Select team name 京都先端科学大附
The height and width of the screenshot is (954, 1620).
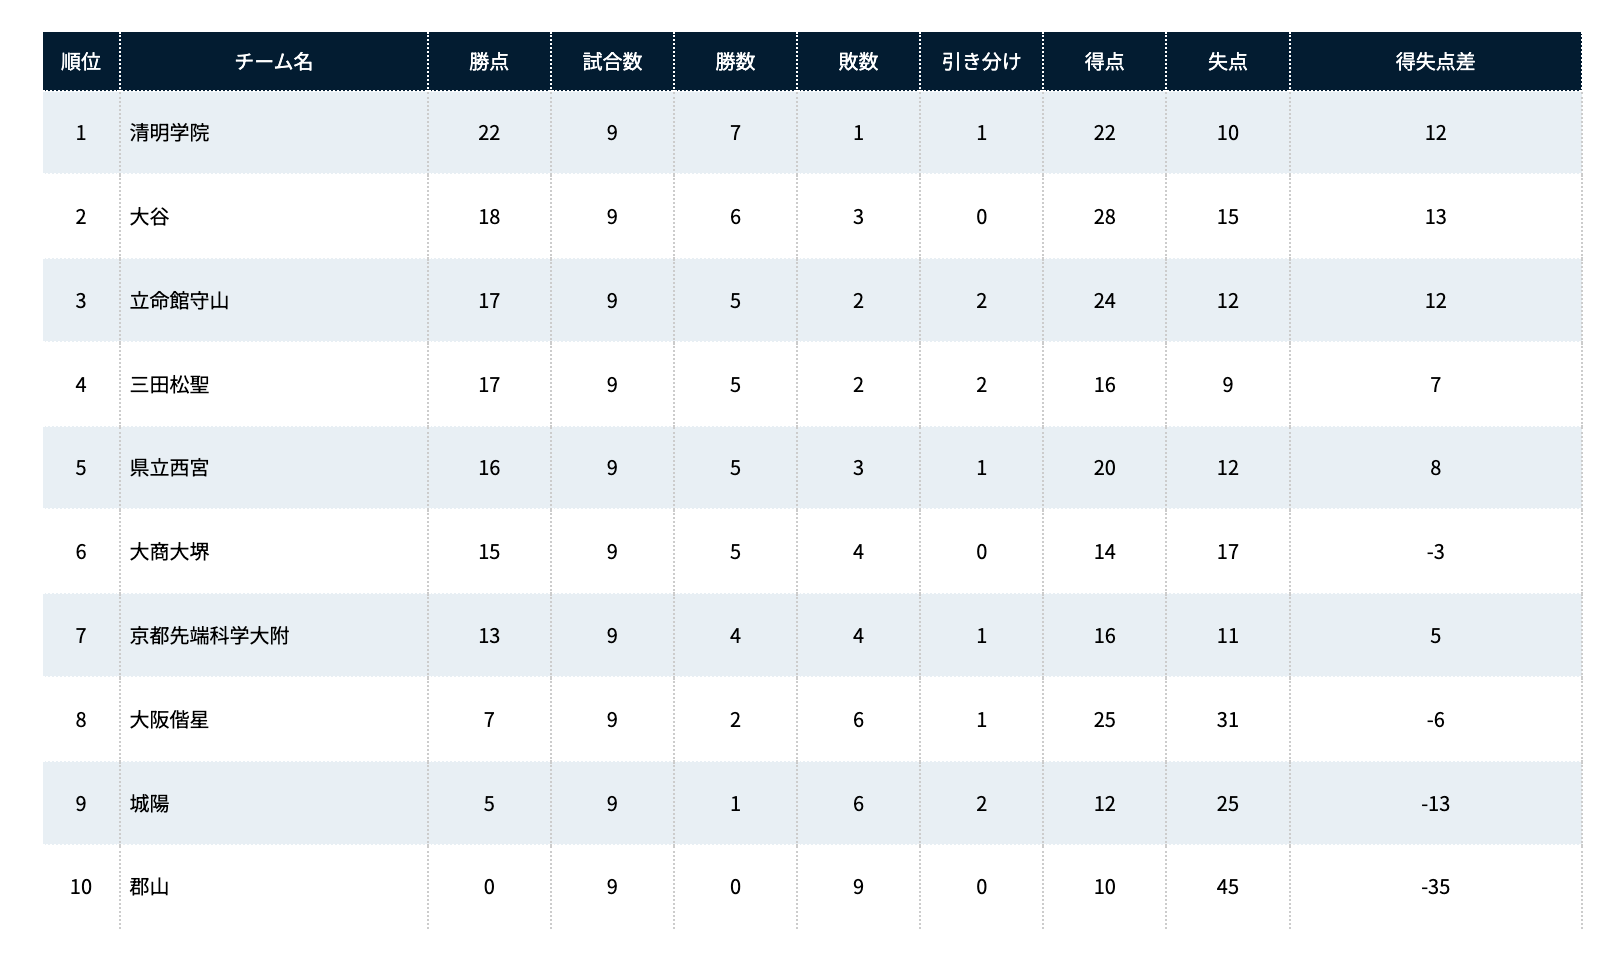[x=210, y=636]
